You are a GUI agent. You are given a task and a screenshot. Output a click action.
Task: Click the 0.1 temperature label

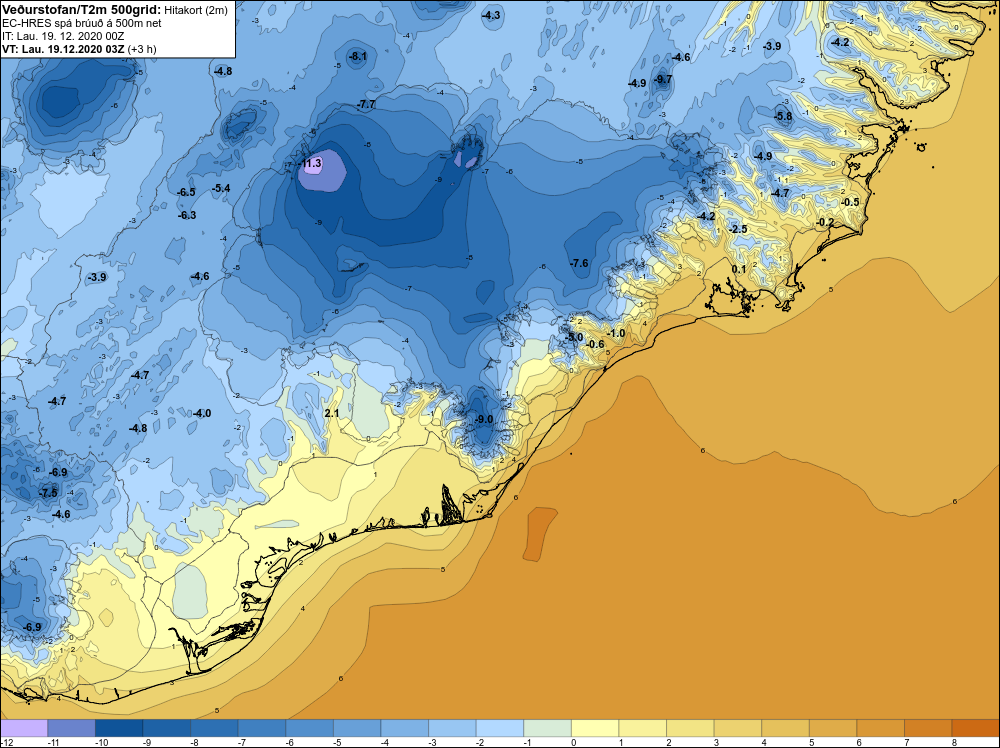tap(739, 270)
